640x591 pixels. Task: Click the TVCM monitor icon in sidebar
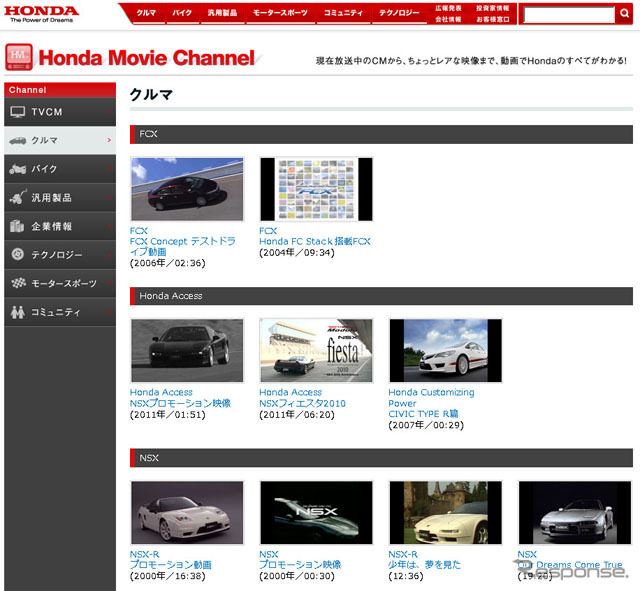click(18, 112)
